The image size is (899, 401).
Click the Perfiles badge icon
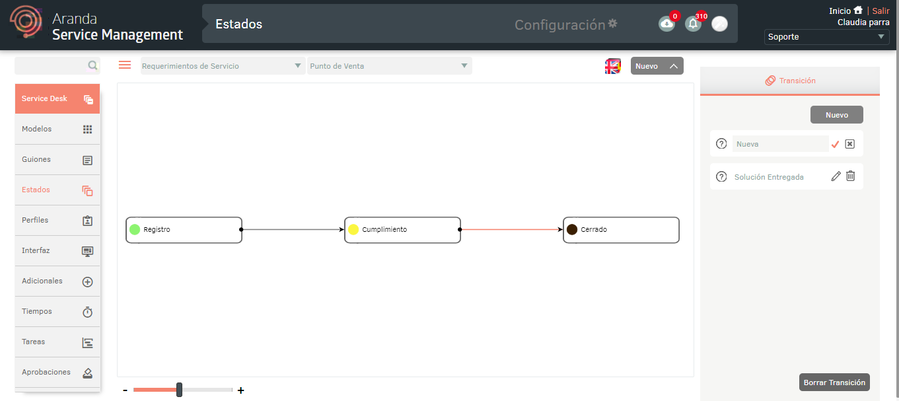[x=88, y=221]
